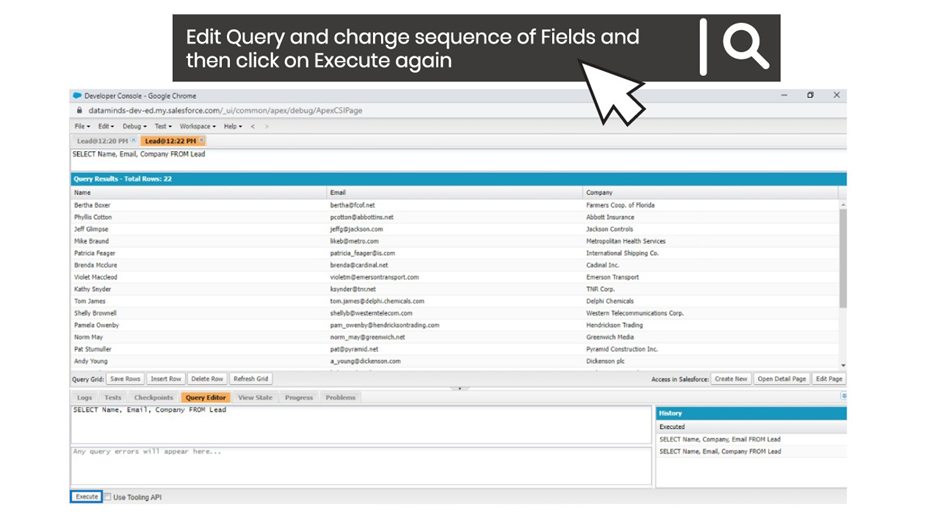The image size is (940, 529).
Task: Select the Jeff Glimpse name cell
Action: [198, 229]
